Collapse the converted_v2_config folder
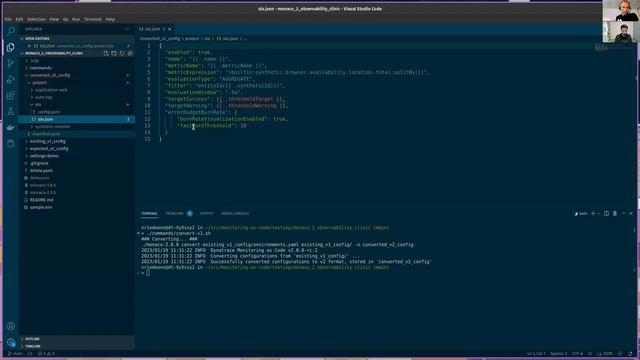This screenshot has width=640, height=360. 49,75
